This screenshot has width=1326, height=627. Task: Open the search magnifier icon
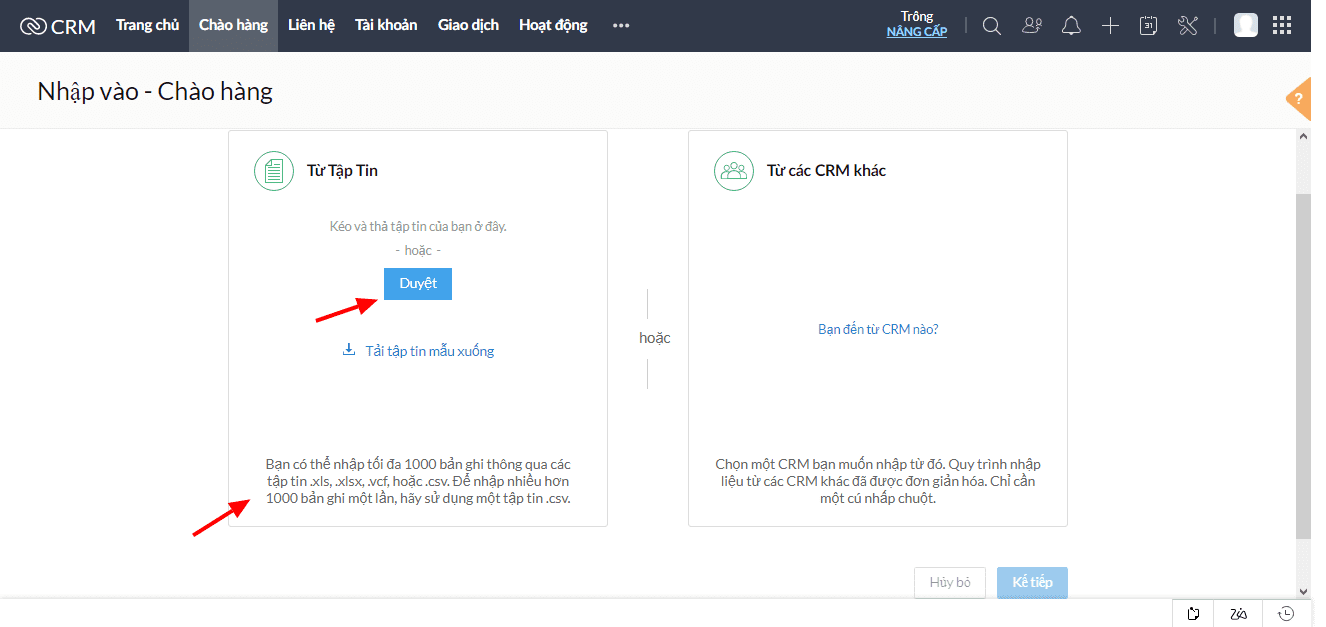(991, 26)
